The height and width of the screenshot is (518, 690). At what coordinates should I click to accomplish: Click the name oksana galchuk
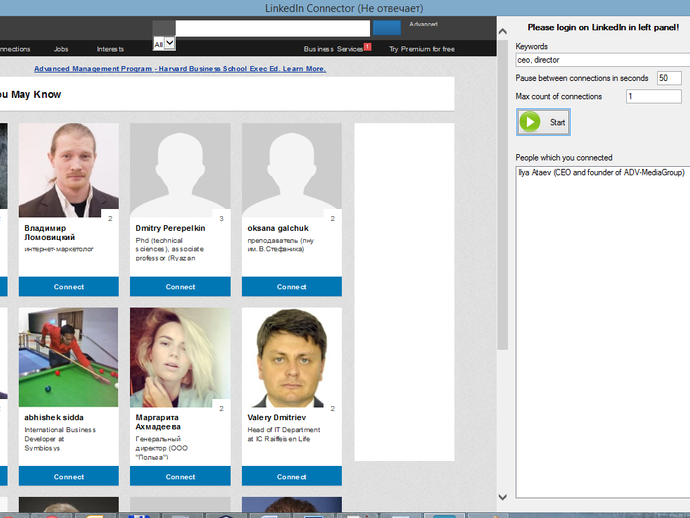click(278, 228)
